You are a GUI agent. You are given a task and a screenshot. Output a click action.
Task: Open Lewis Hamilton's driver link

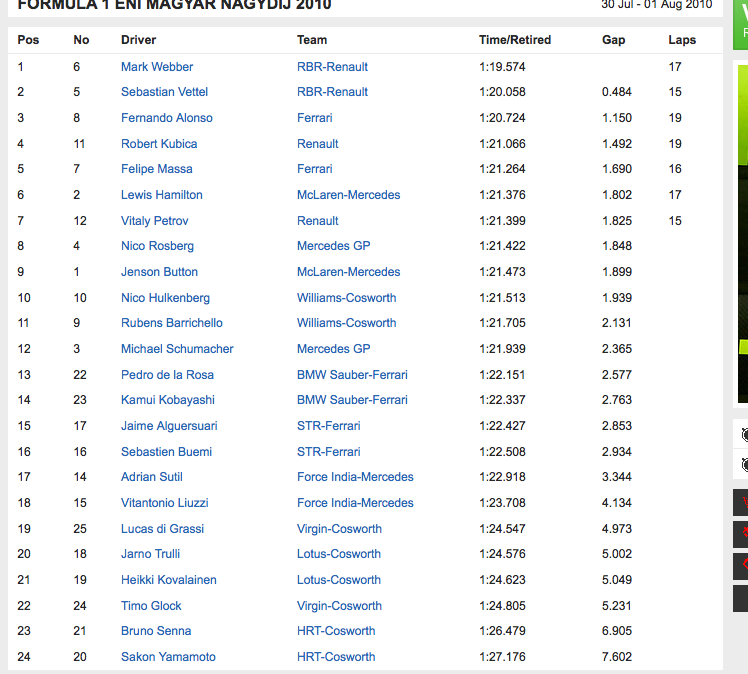click(161, 195)
